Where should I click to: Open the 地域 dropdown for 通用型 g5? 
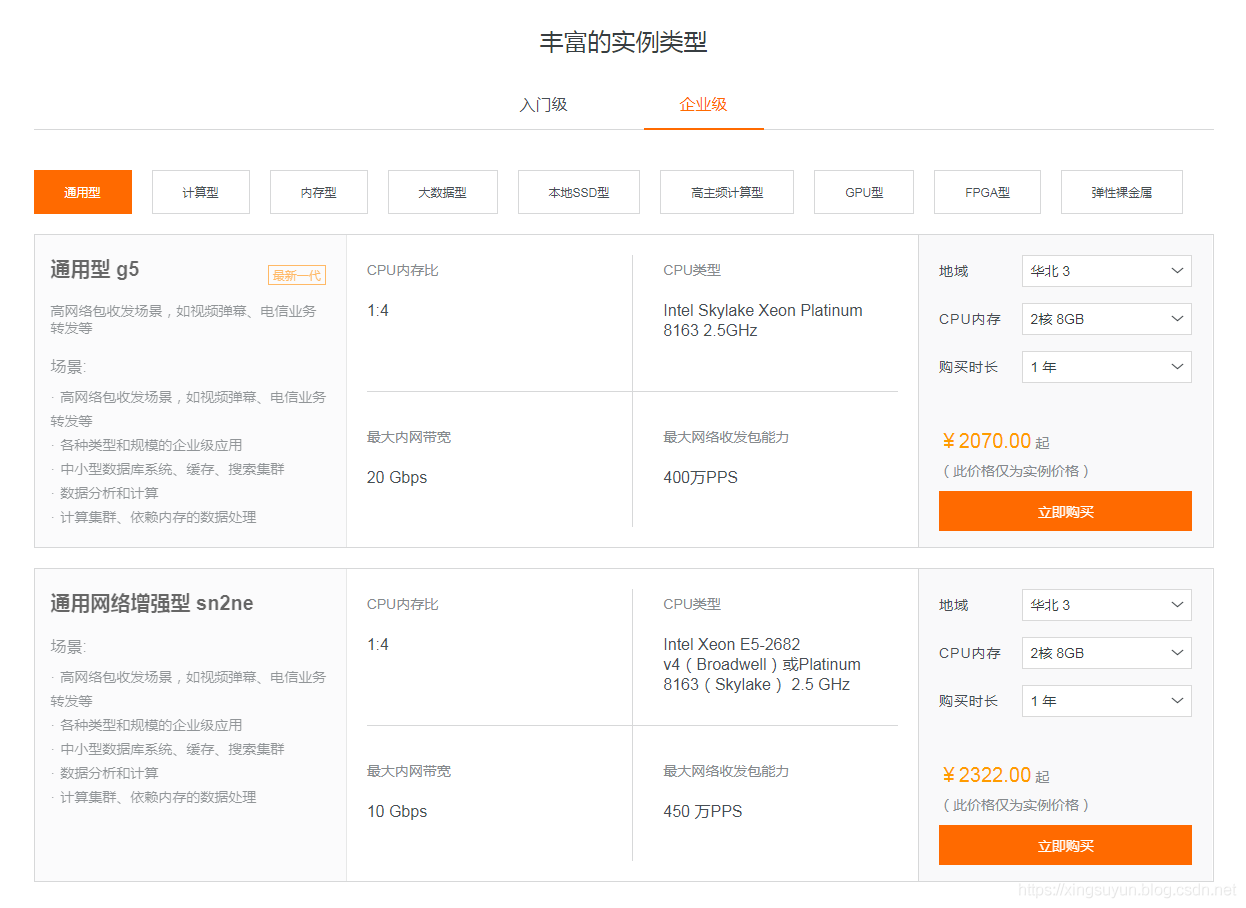coord(1106,271)
